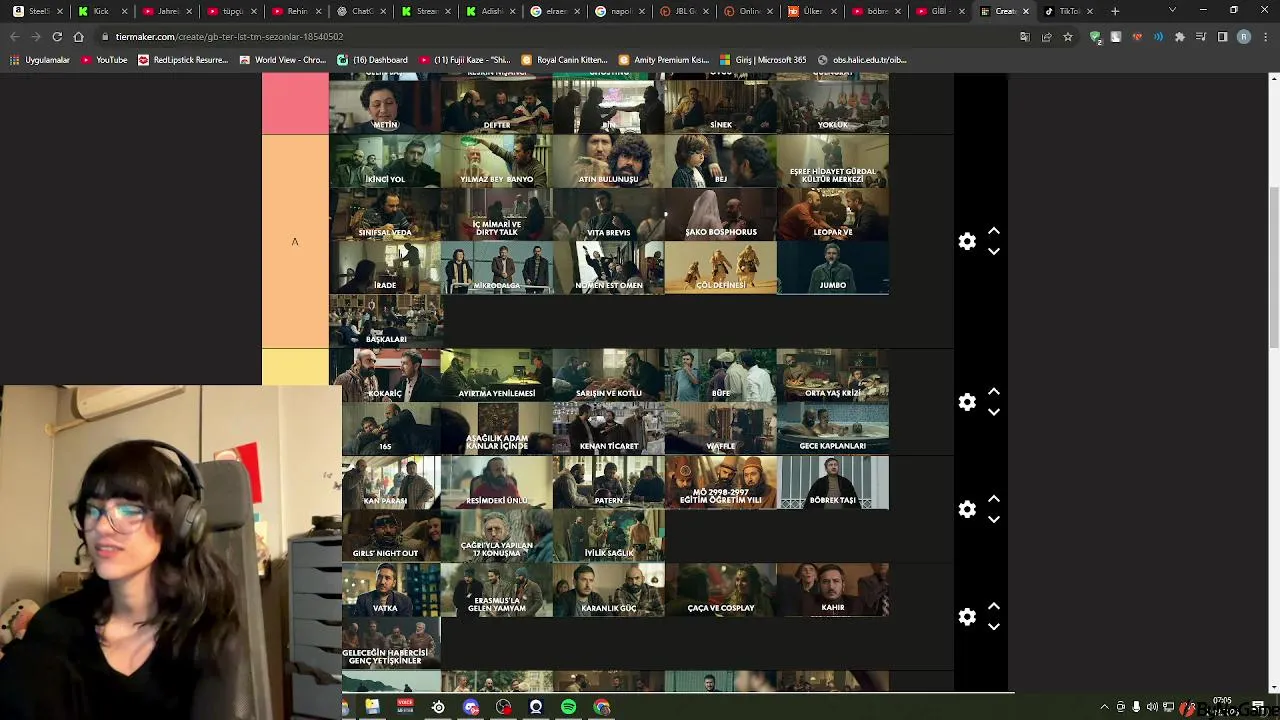Open Spotify from the taskbar
Viewport: 1280px width, 720px height.
(568, 707)
